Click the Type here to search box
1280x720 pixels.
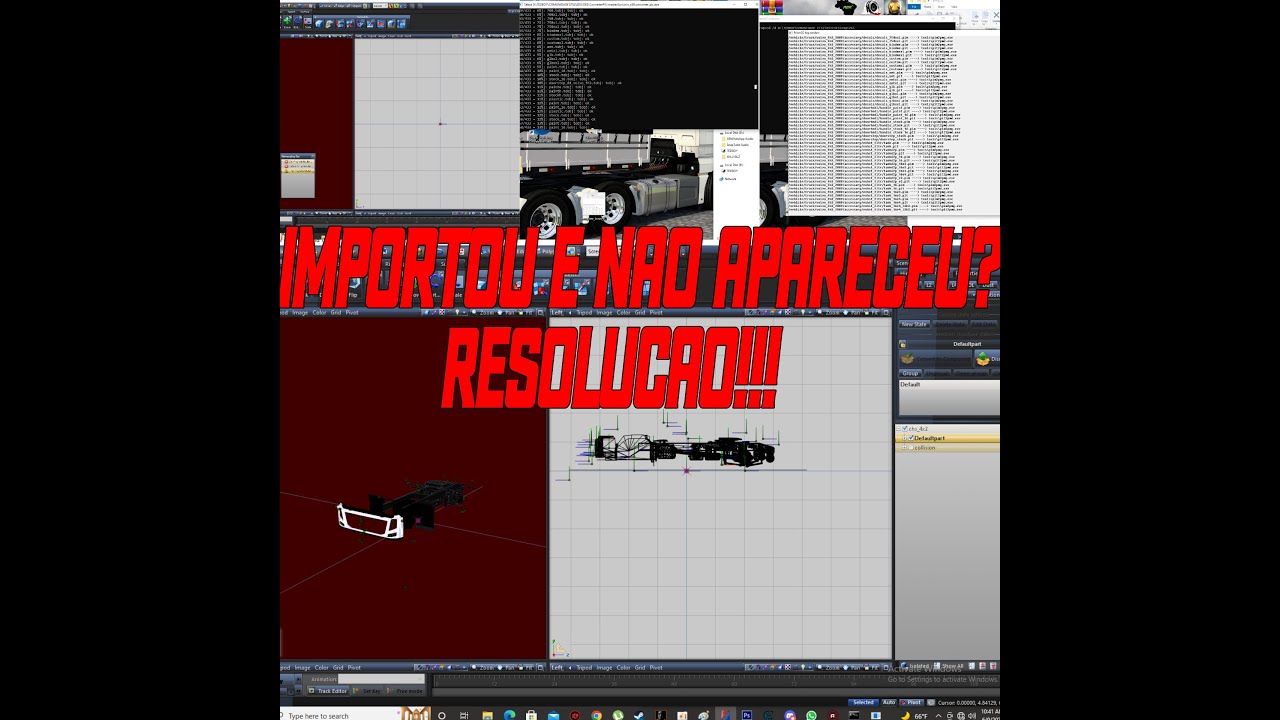[x=340, y=715]
